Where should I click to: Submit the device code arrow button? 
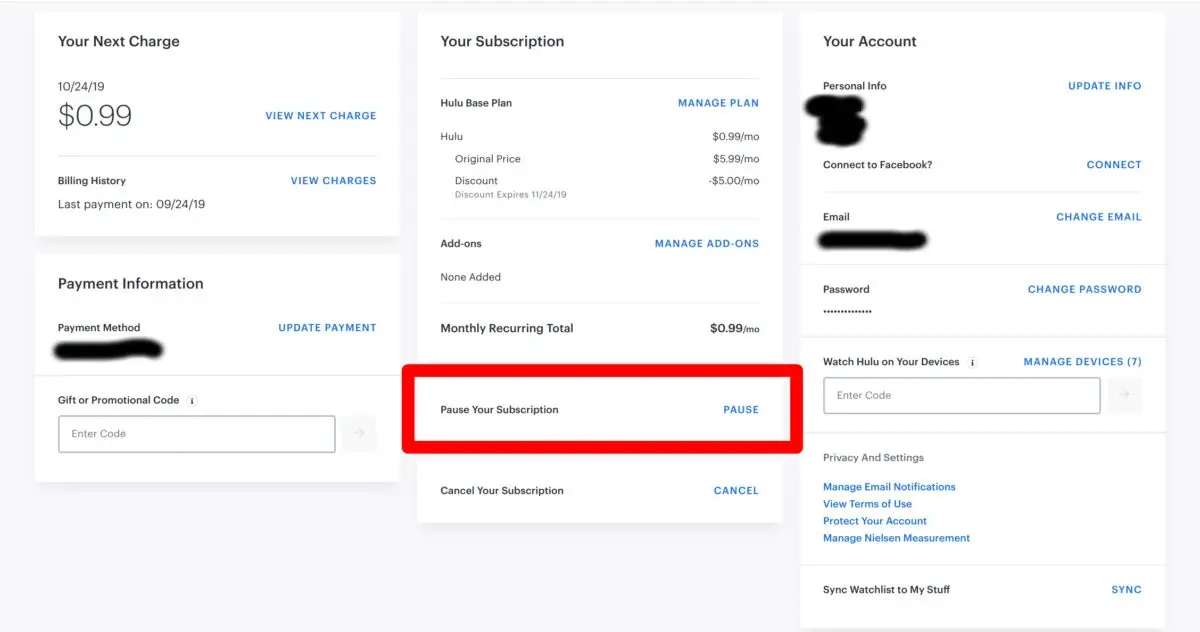1124,396
